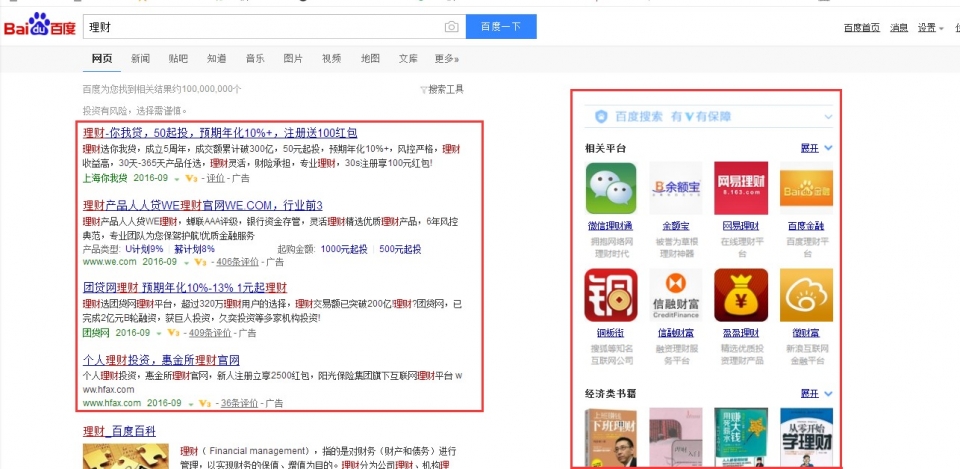The width and height of the screenshot is (960, 469).
Task: Open the 微财富 cloud icon
Action: pyautogui.click(x=806, y=295)
